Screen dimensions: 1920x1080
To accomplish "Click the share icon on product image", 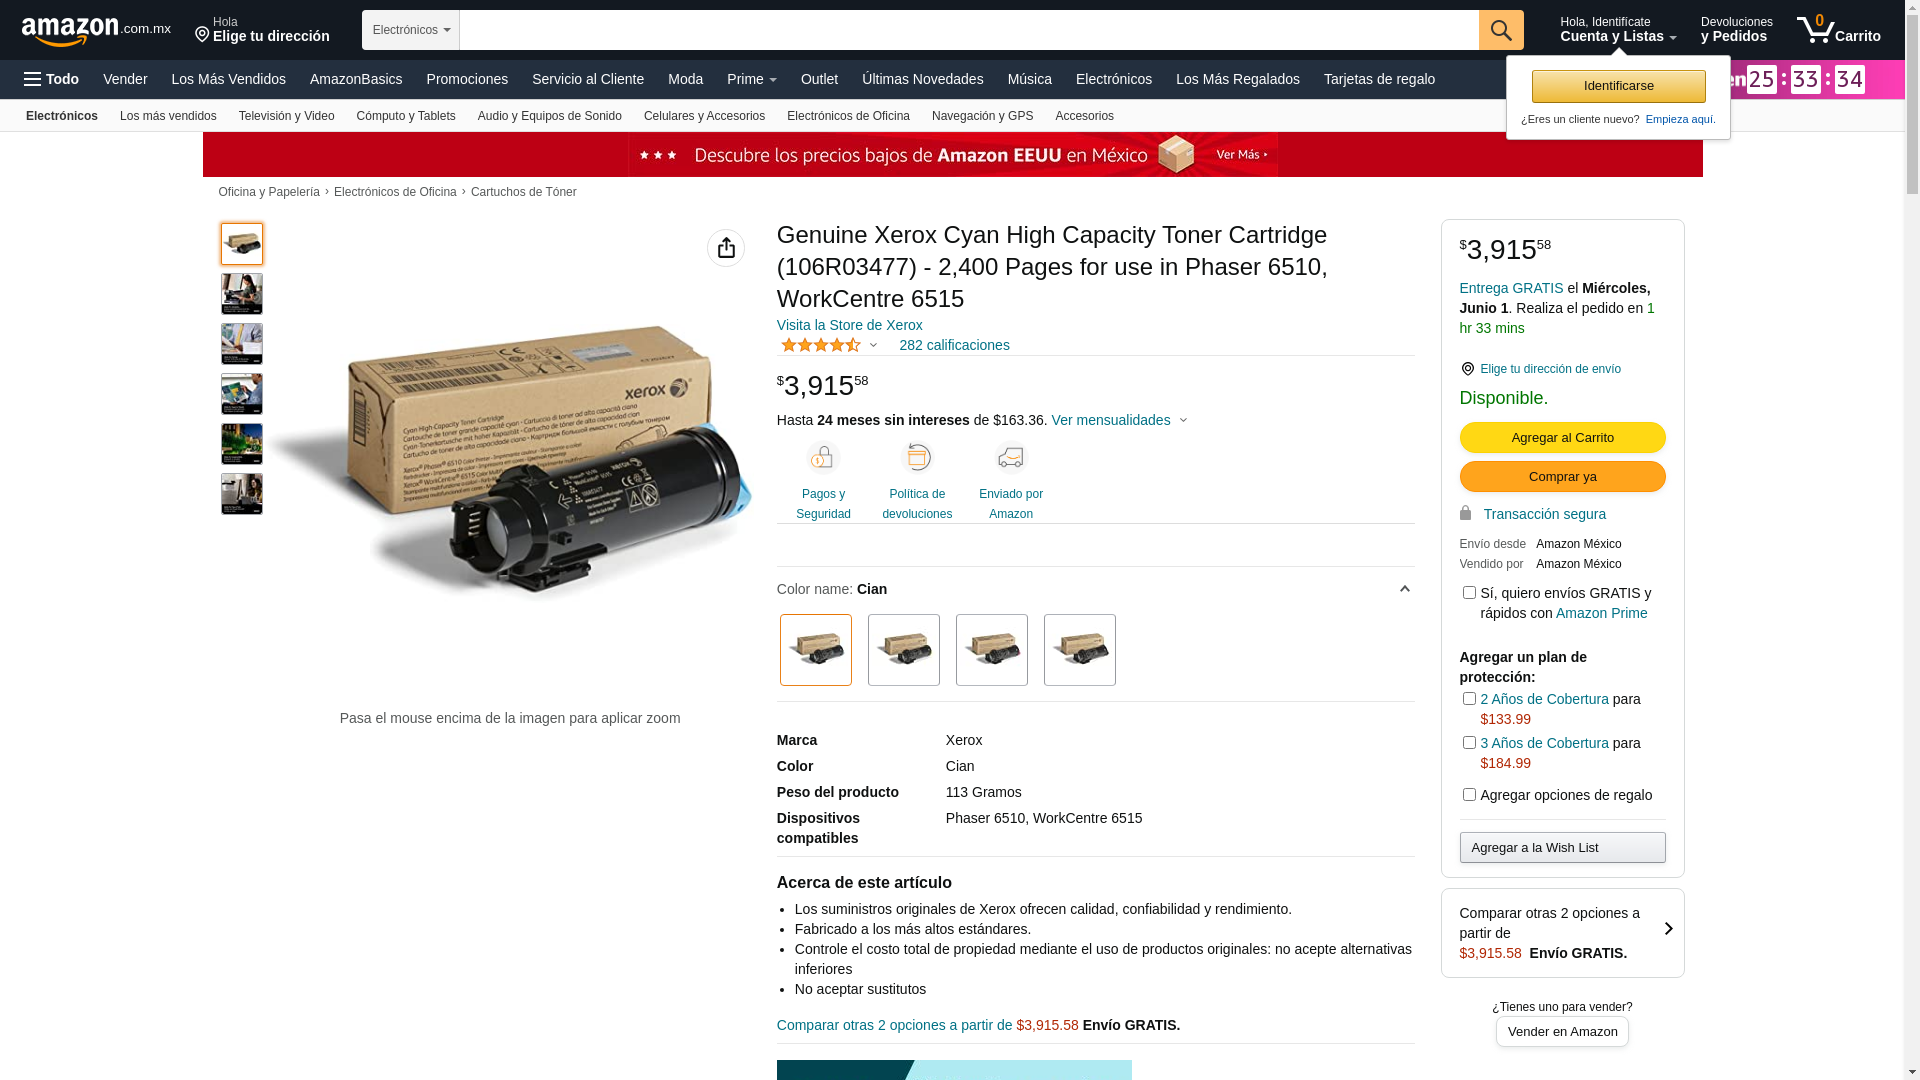I will [725, 248].
